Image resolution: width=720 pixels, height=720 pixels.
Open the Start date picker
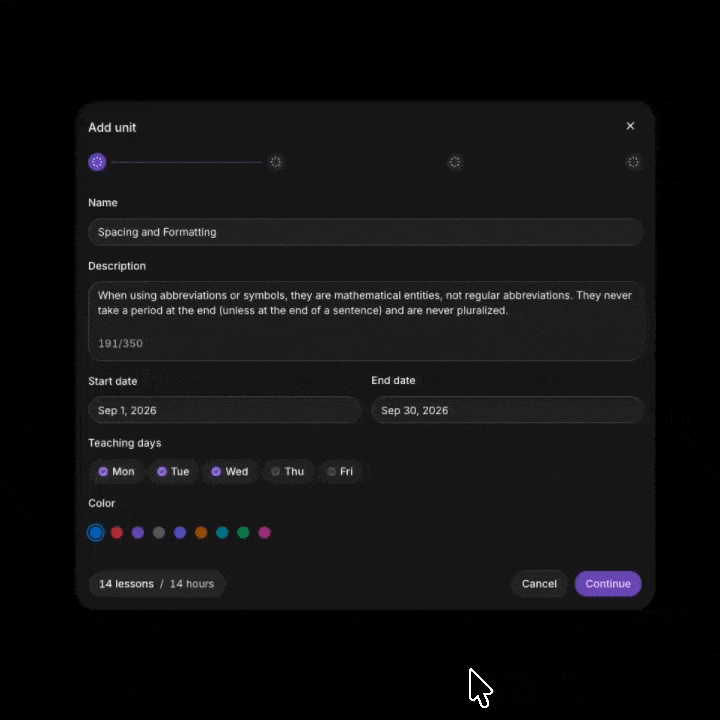coord(224,410)
